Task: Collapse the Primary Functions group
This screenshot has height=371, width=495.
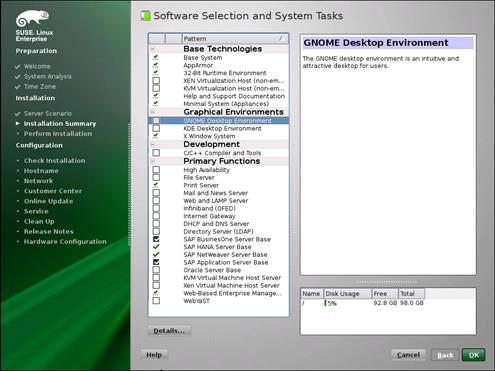Action: tap(152, 161)
